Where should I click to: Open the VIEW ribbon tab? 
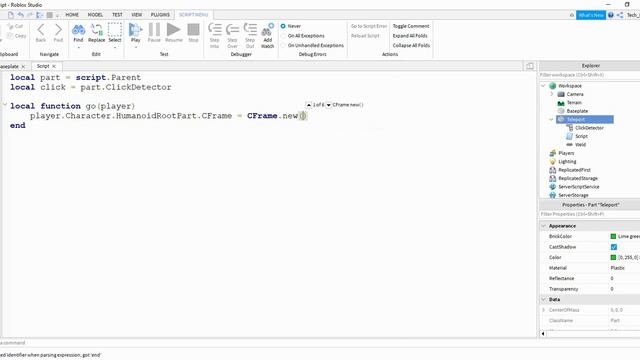point(136,15)
